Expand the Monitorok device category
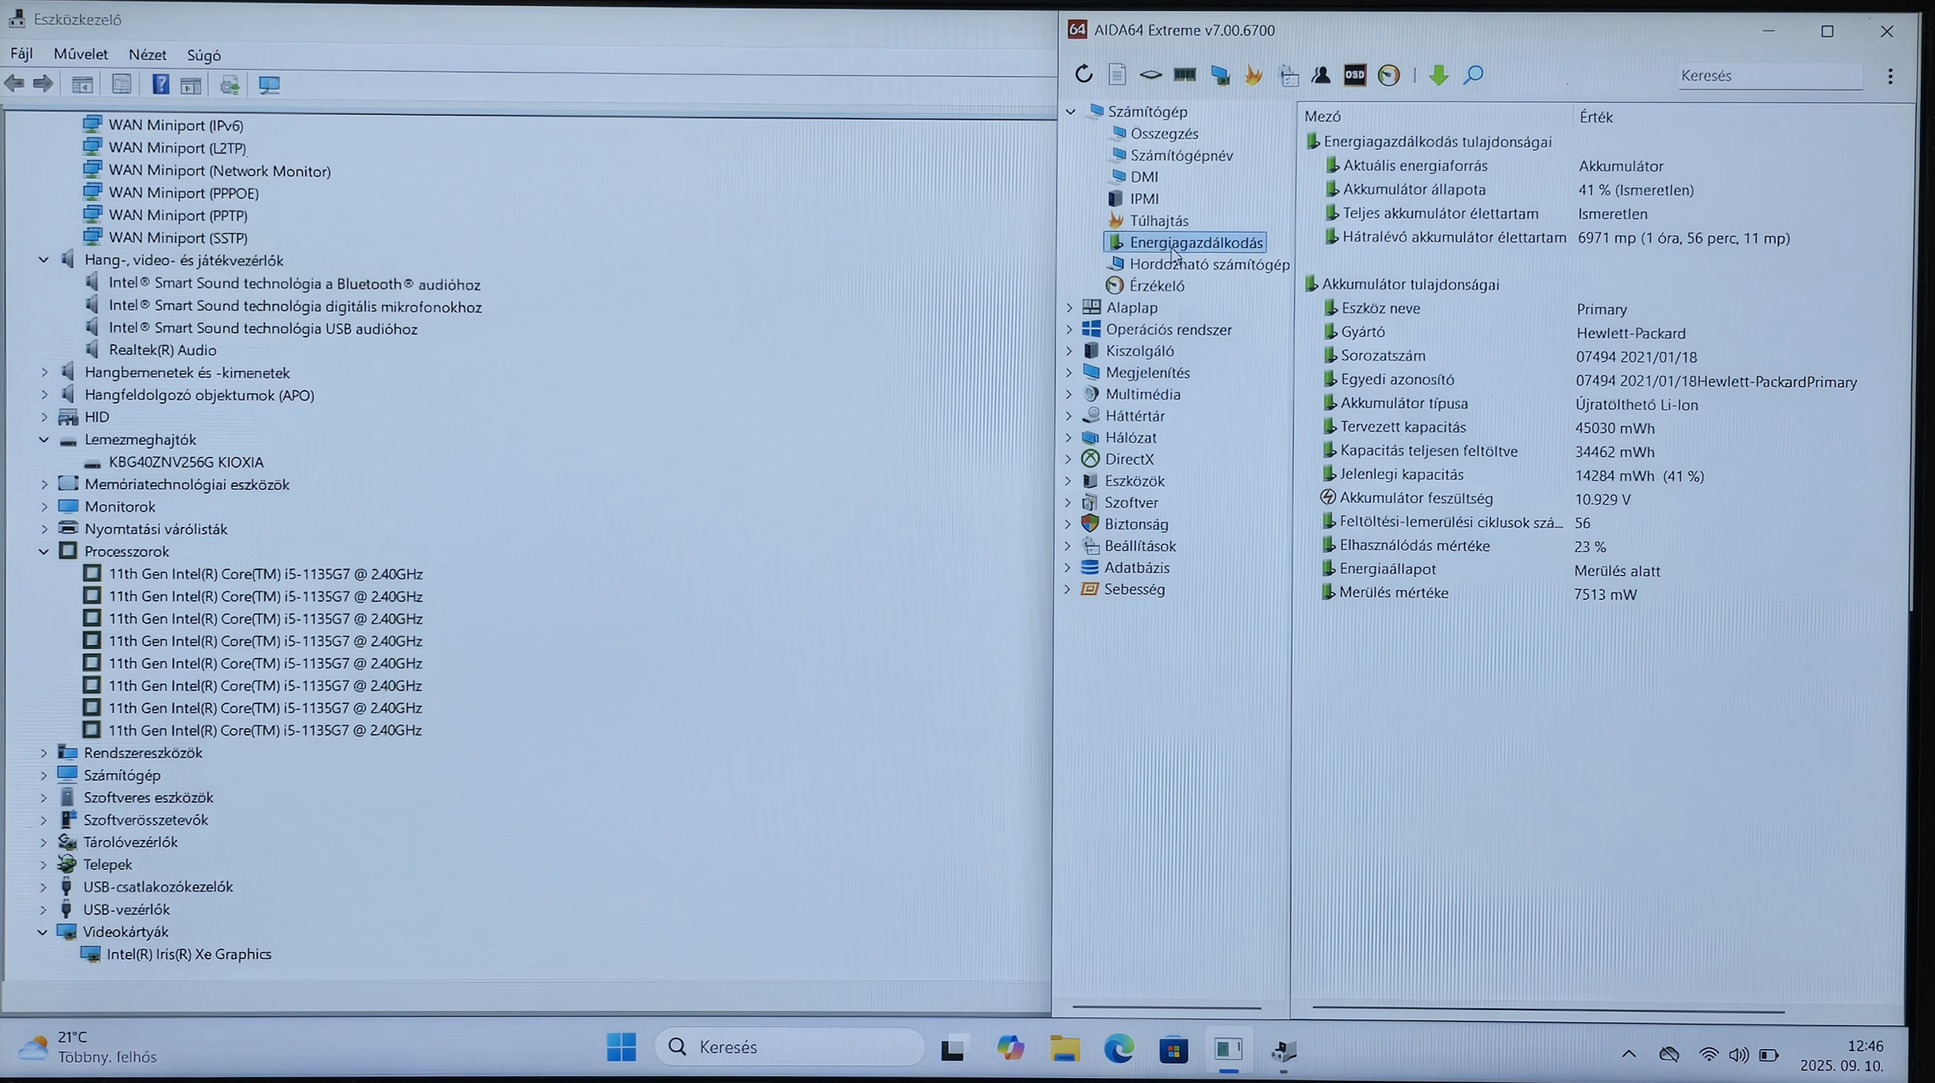 tap(44, 507)
